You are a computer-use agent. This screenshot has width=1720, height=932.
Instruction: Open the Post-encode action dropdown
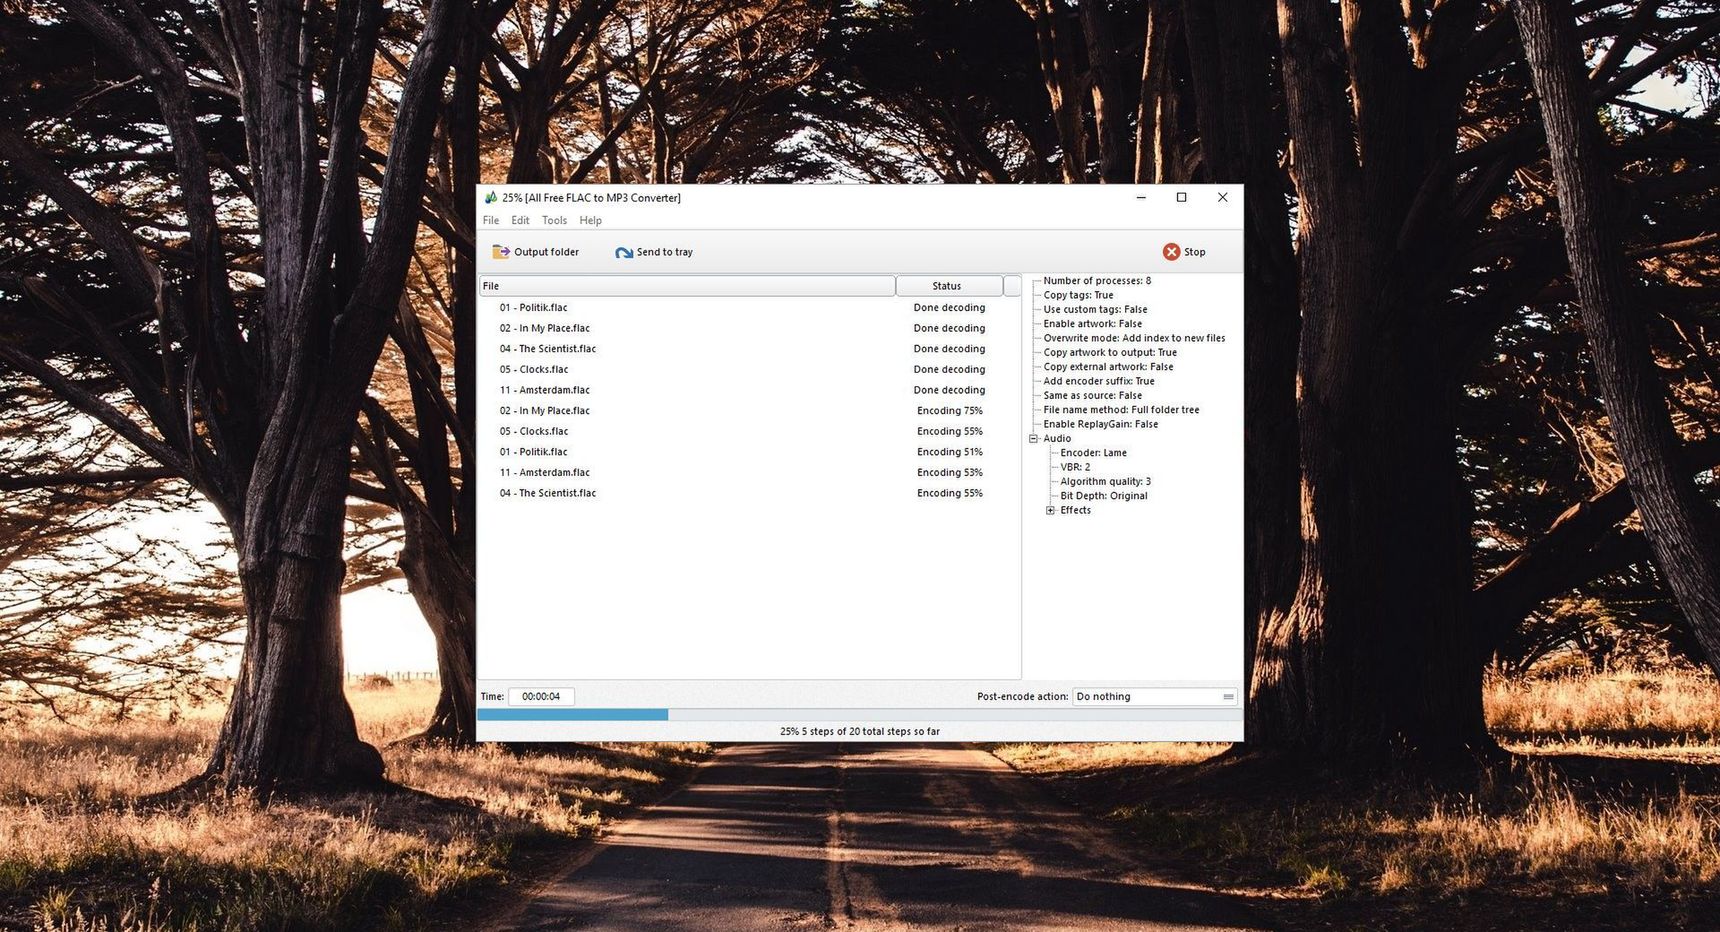(1155, 697)
